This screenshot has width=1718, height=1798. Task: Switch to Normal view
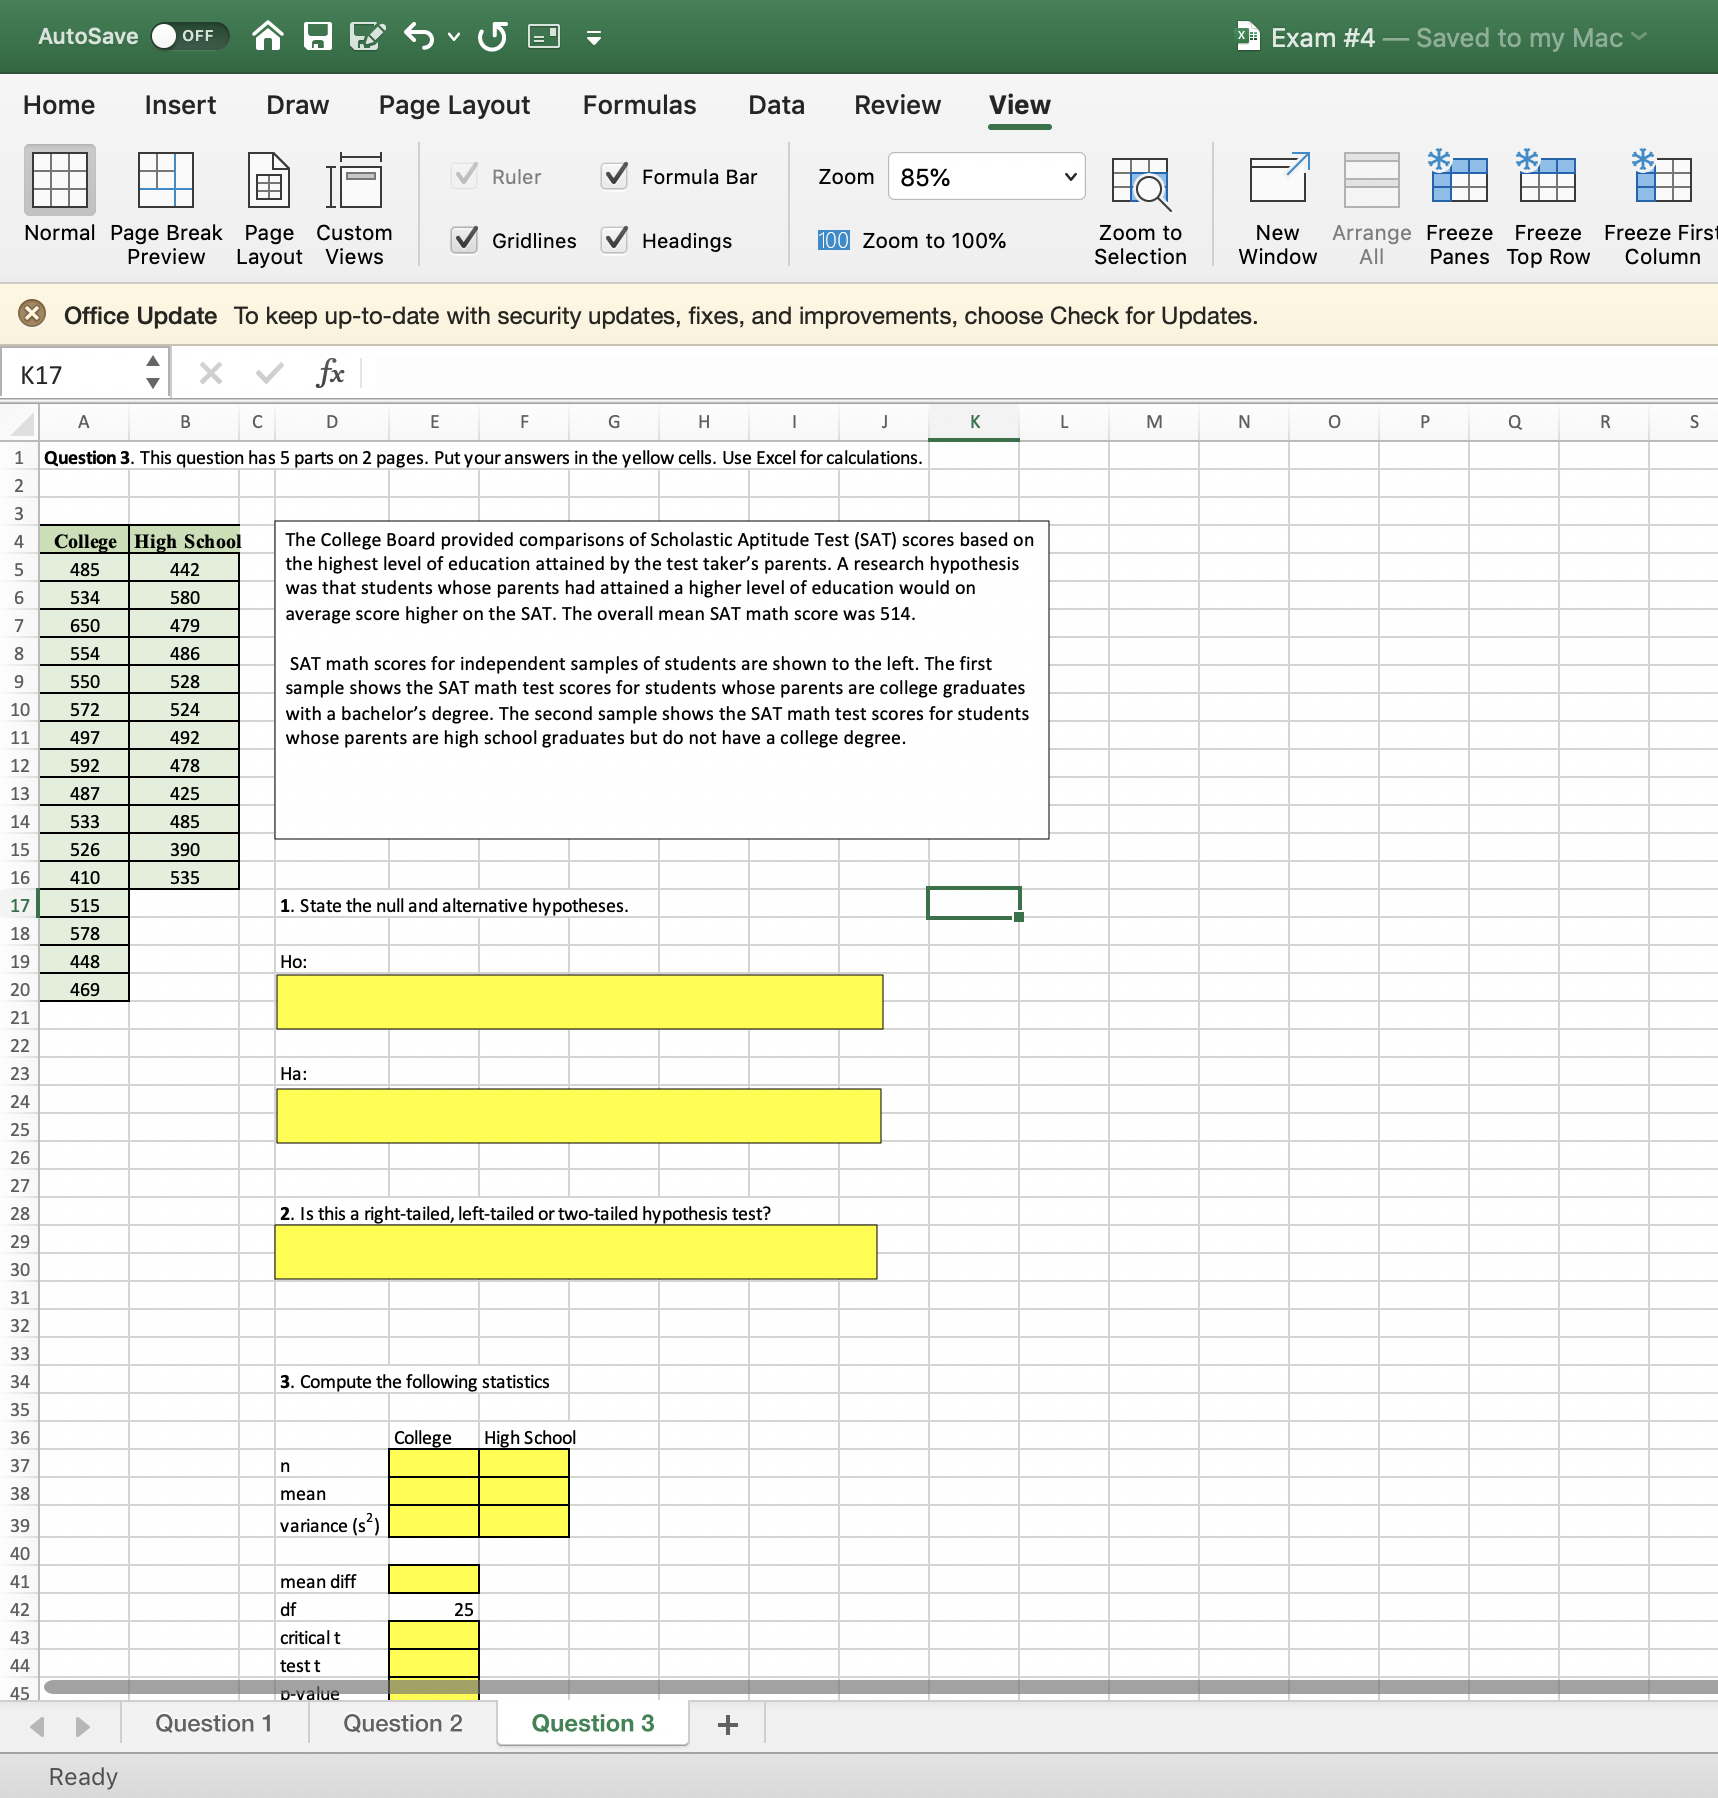(x=57, y=200)
